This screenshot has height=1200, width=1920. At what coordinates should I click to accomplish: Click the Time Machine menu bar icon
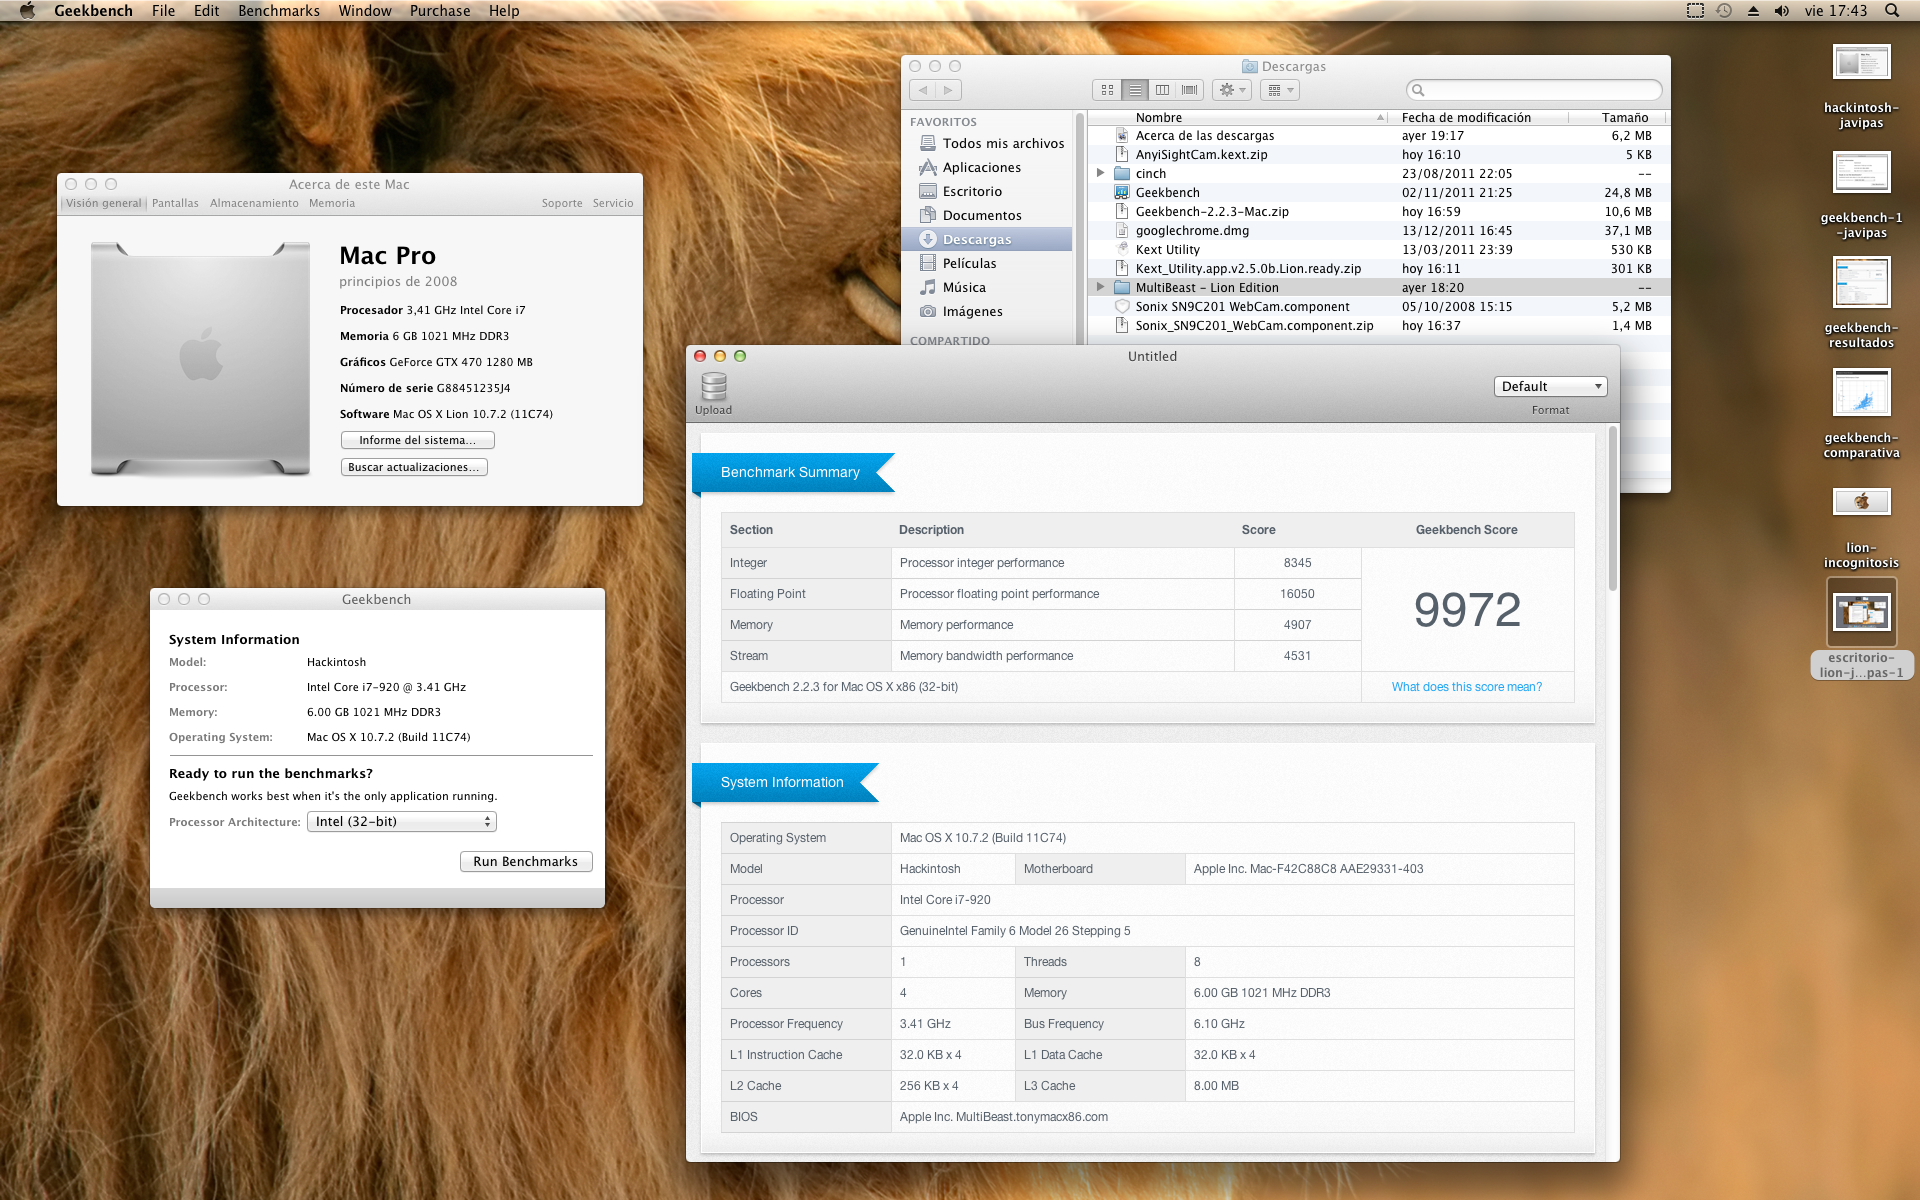pyautogui.click(x=1724, y=11)
